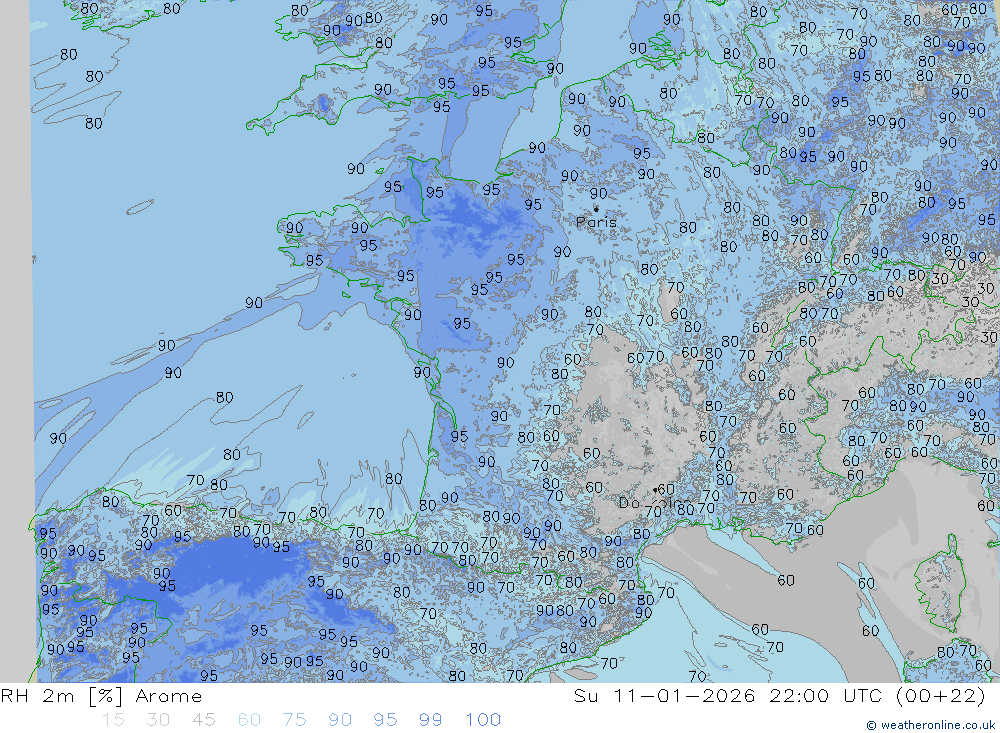1000x733 pixels.
Task: Pick legend value 100 in the scale
Action: (x=483, y=720)
